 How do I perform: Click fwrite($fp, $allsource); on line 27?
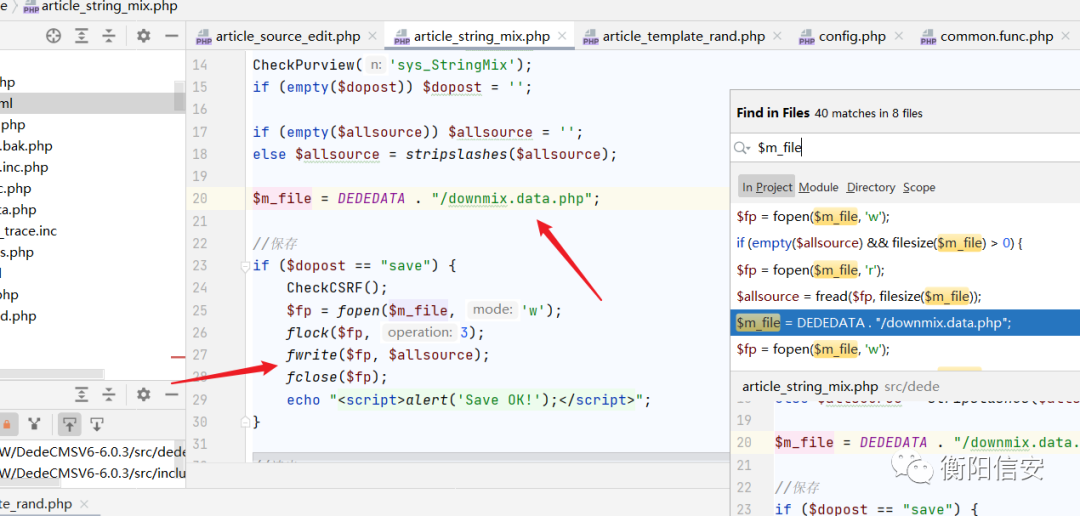(x=388, y=355)
